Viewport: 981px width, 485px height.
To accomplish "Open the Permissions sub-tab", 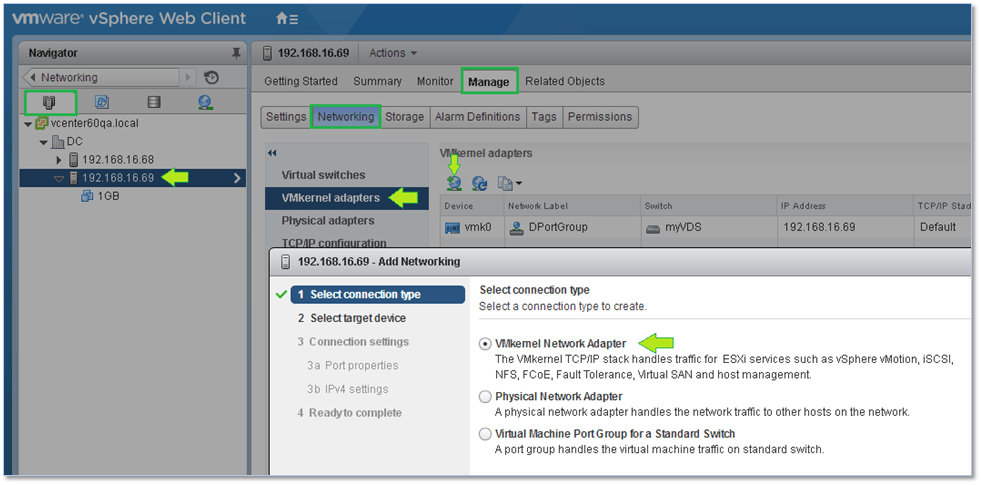I will click(x=600, y=117).
